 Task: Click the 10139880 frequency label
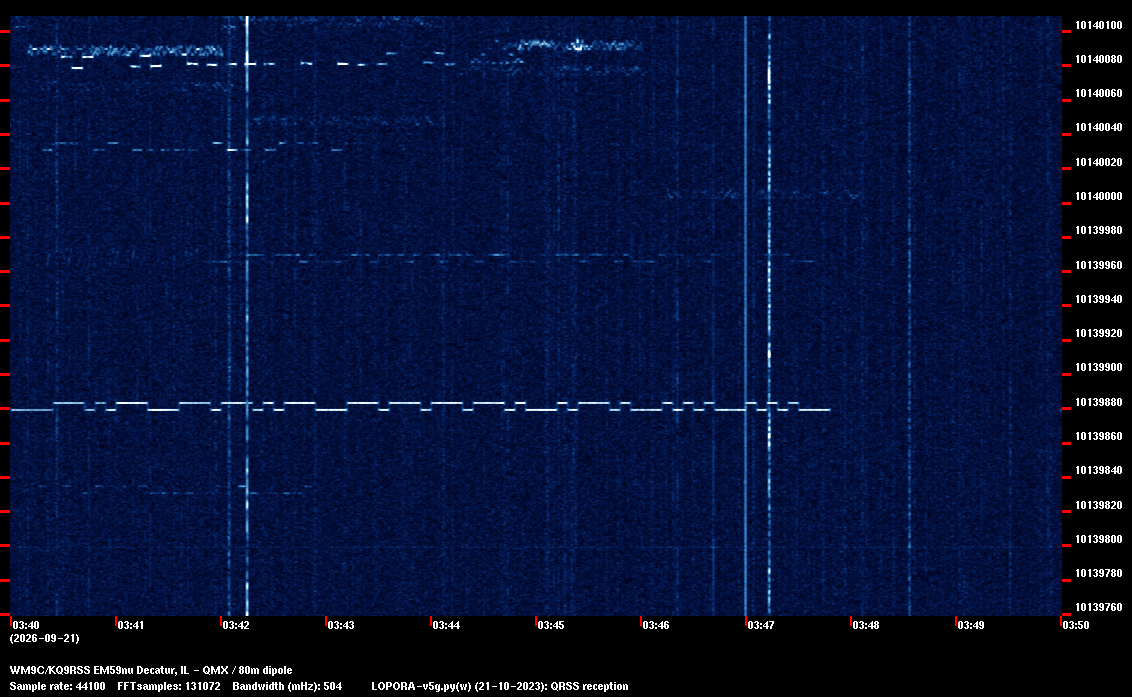(x=1099, y=402)
